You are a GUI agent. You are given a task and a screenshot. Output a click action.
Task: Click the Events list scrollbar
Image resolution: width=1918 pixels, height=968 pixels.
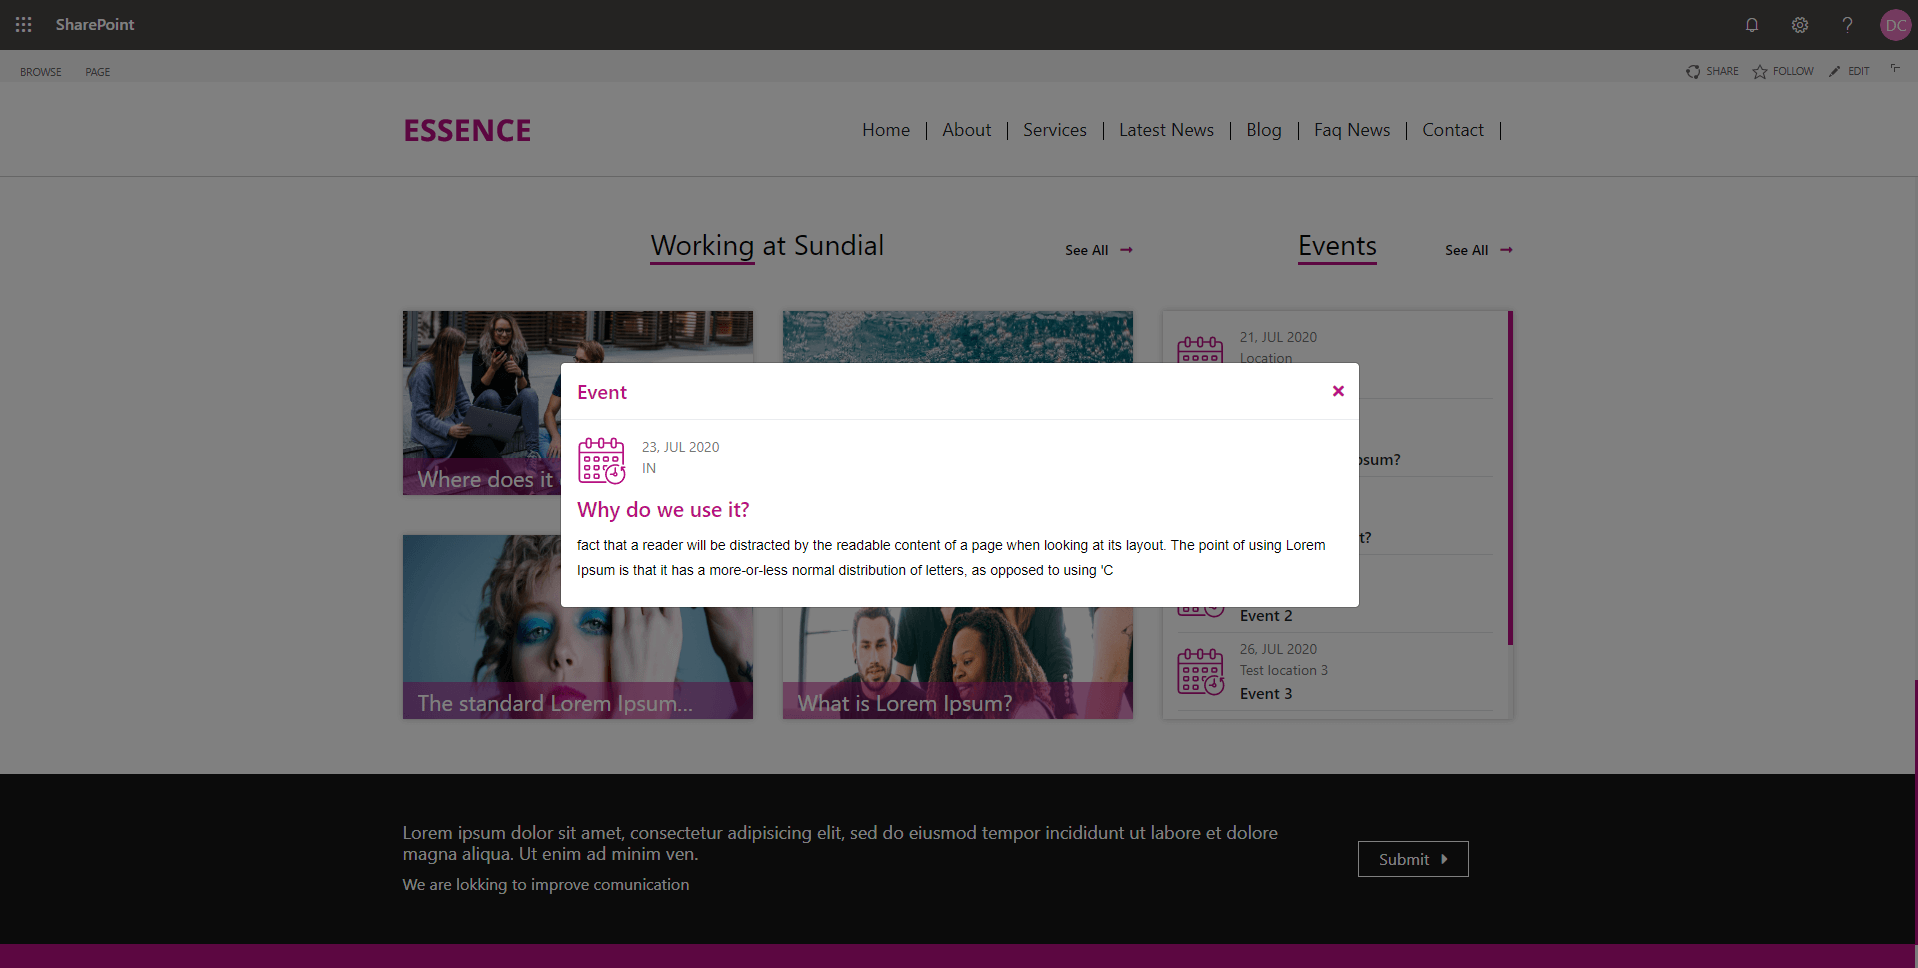click(1510, 478)
